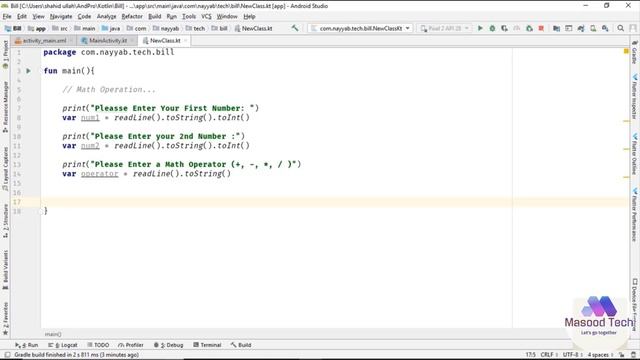Open the AVD Manager toolbar icon
The height and width of the screenshot is (360, 640).
(x=593, y=28)
